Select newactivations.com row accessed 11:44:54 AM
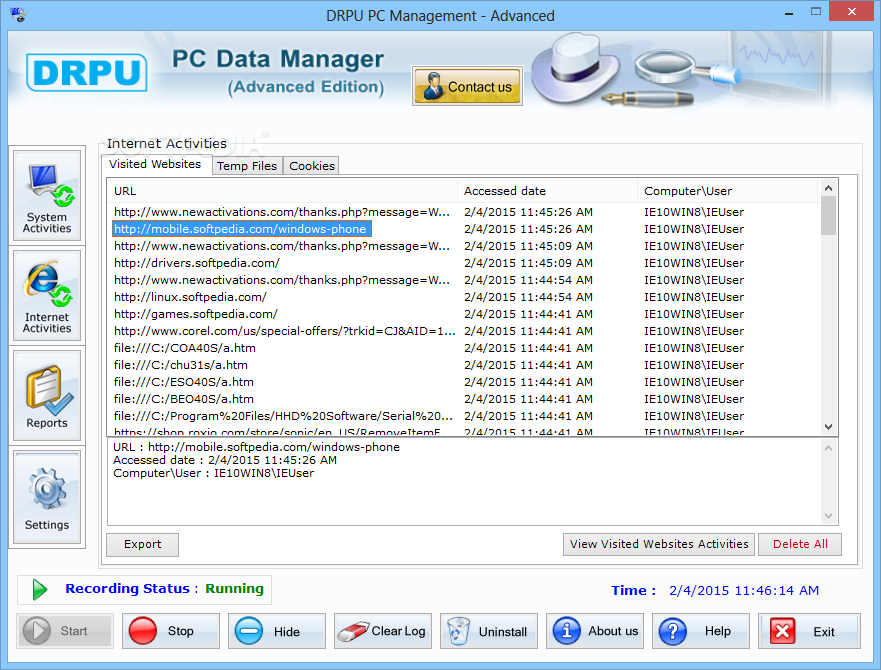Viewport: 881px width, 670px height. click(464, 280)
